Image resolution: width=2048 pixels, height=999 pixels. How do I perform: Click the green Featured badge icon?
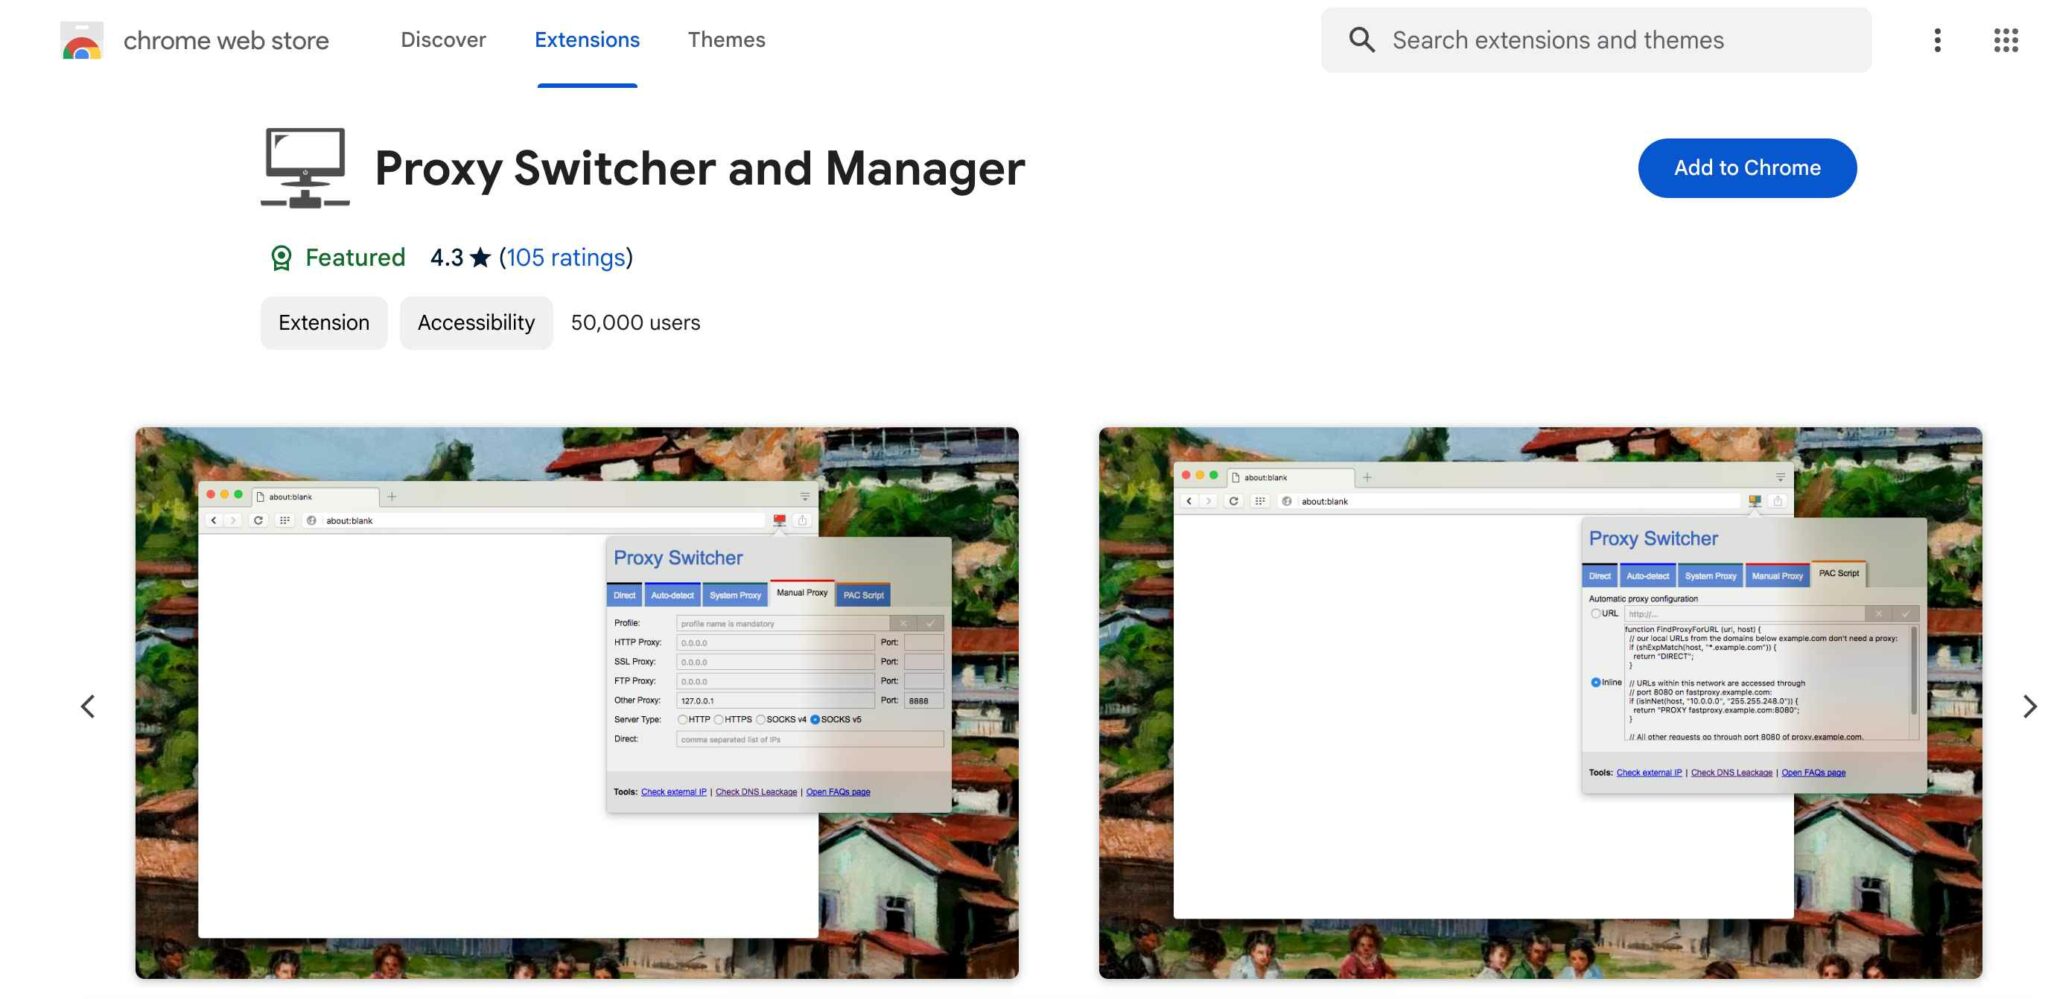283,257
